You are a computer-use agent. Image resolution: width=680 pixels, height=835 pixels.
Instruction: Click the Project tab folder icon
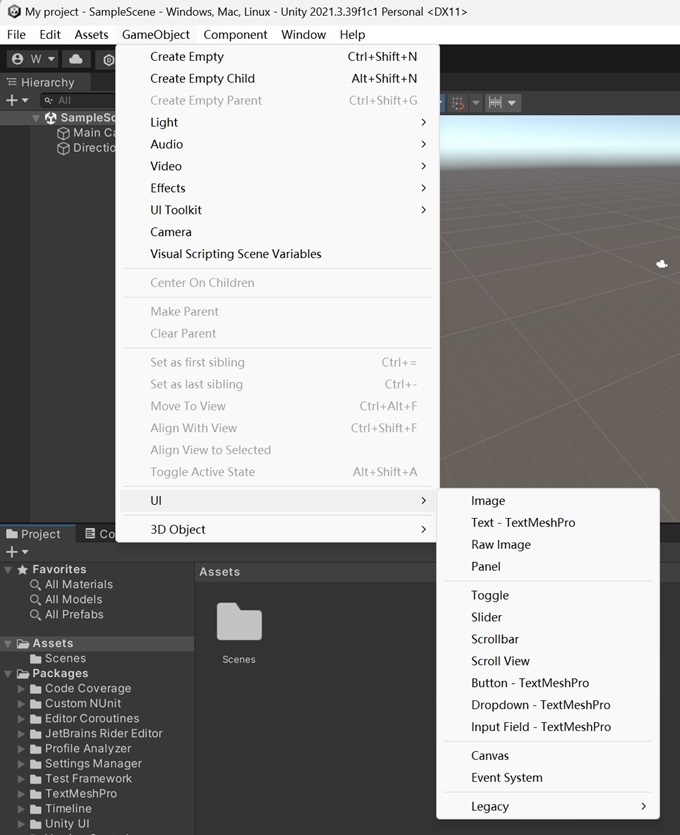pyautogui.click(x=12, y=534)
